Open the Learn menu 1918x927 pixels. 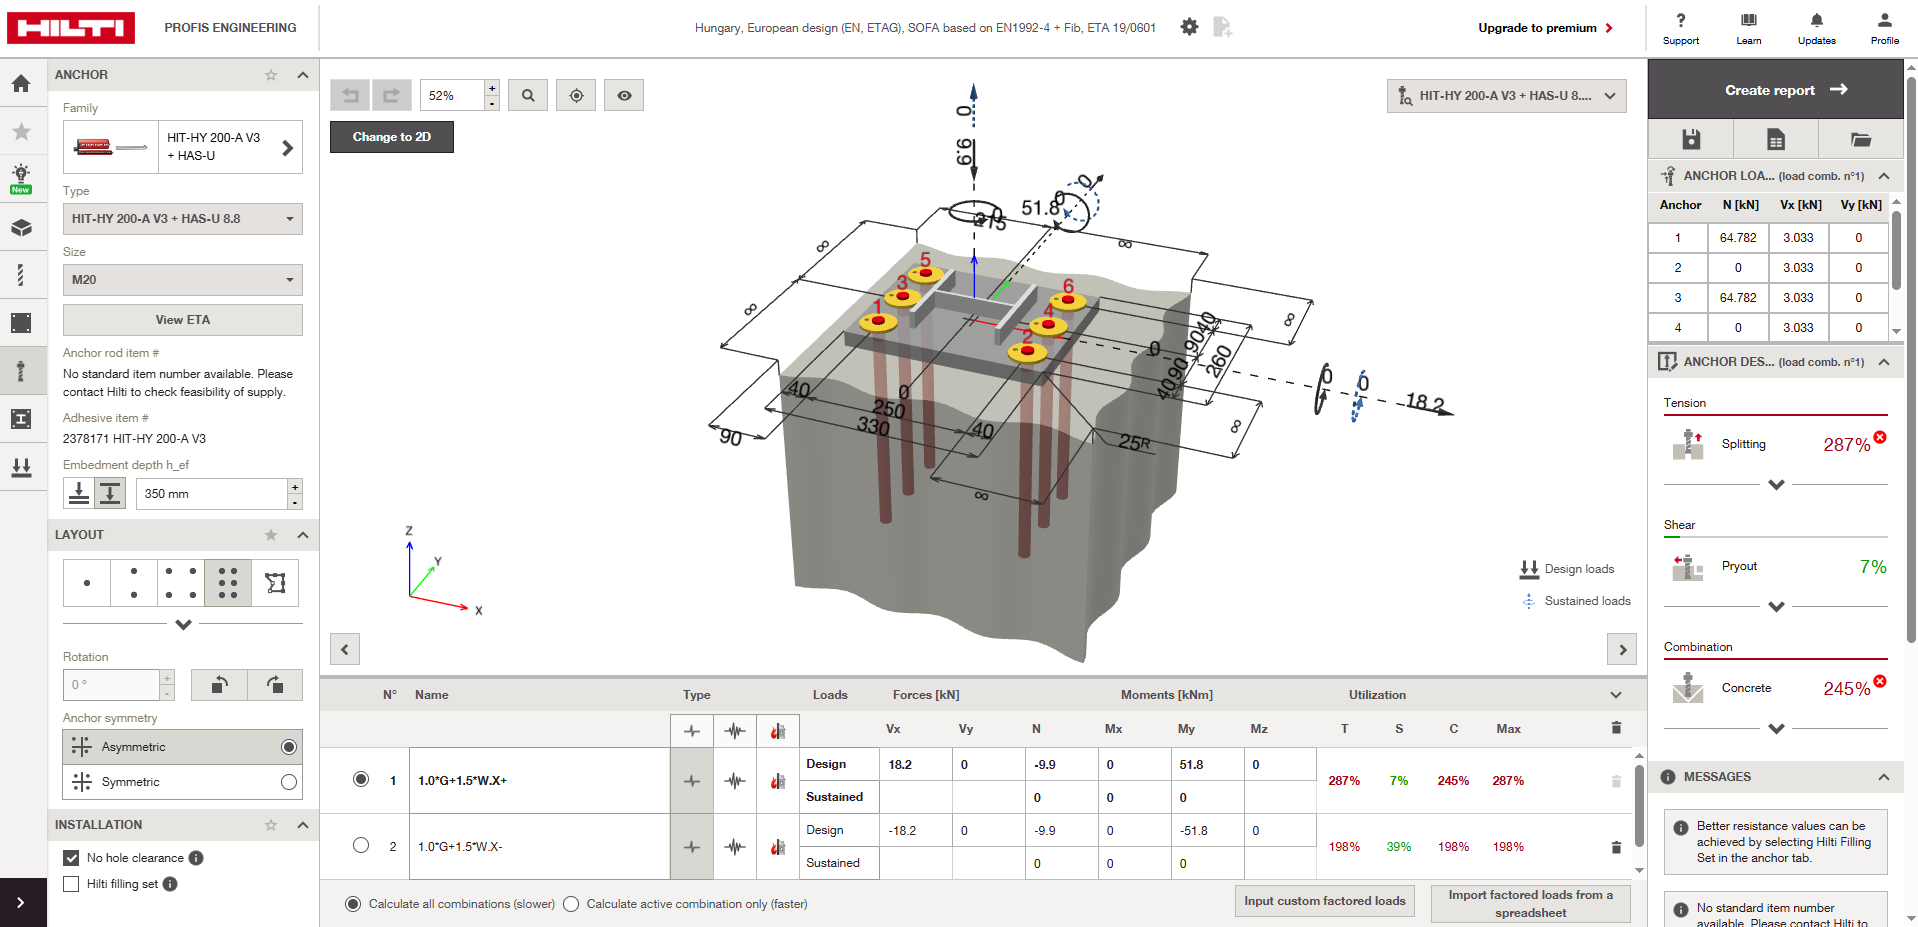pos(1748,28)
